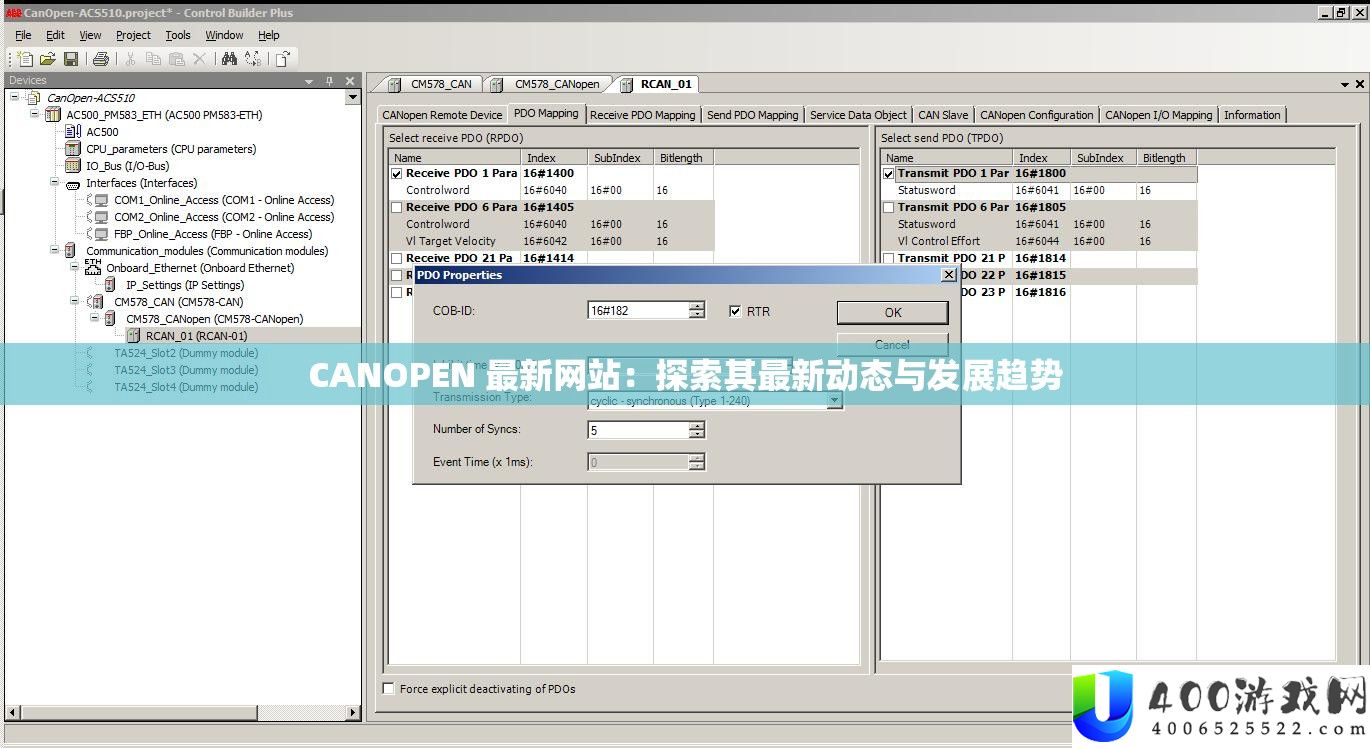Click the New Project toolbar icon
The height and width of the screenshot is (748, 1370).
coord(26,59)
